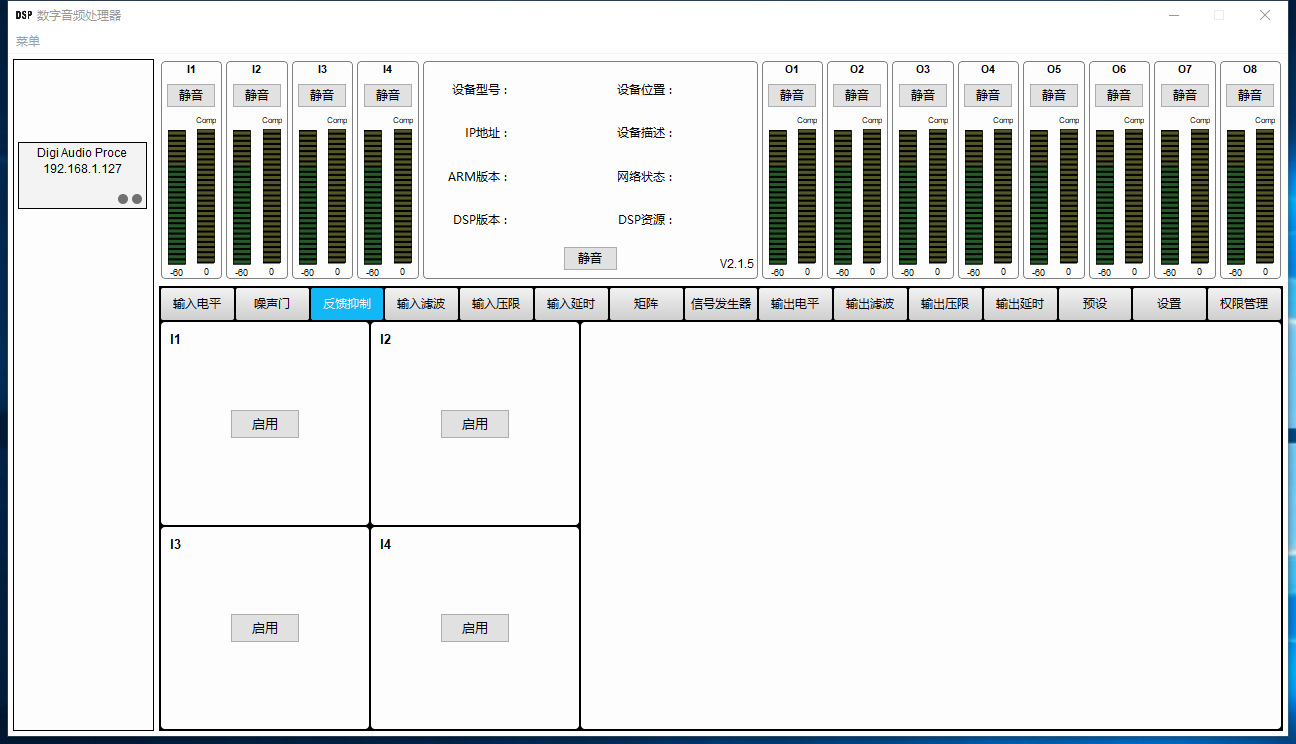Mute input channel I1
The width and height of the screenshot is (1296, 744).
point(191,95)
